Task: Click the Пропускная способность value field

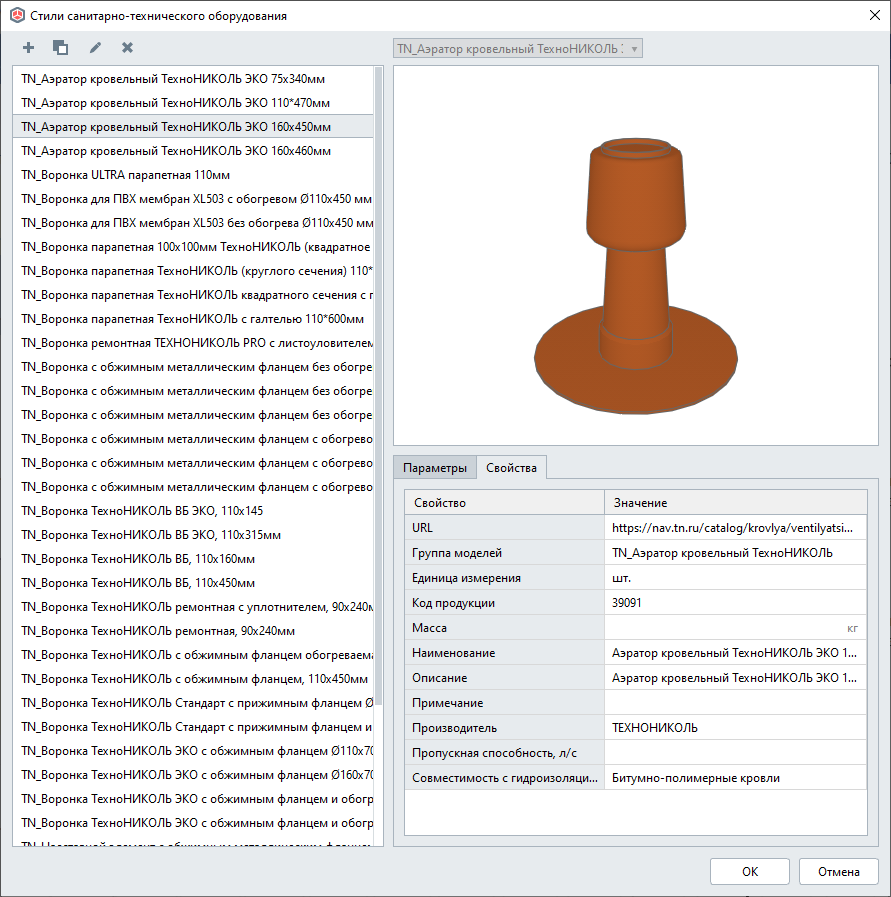Action: pyautogui.click(x=735, y=753)
